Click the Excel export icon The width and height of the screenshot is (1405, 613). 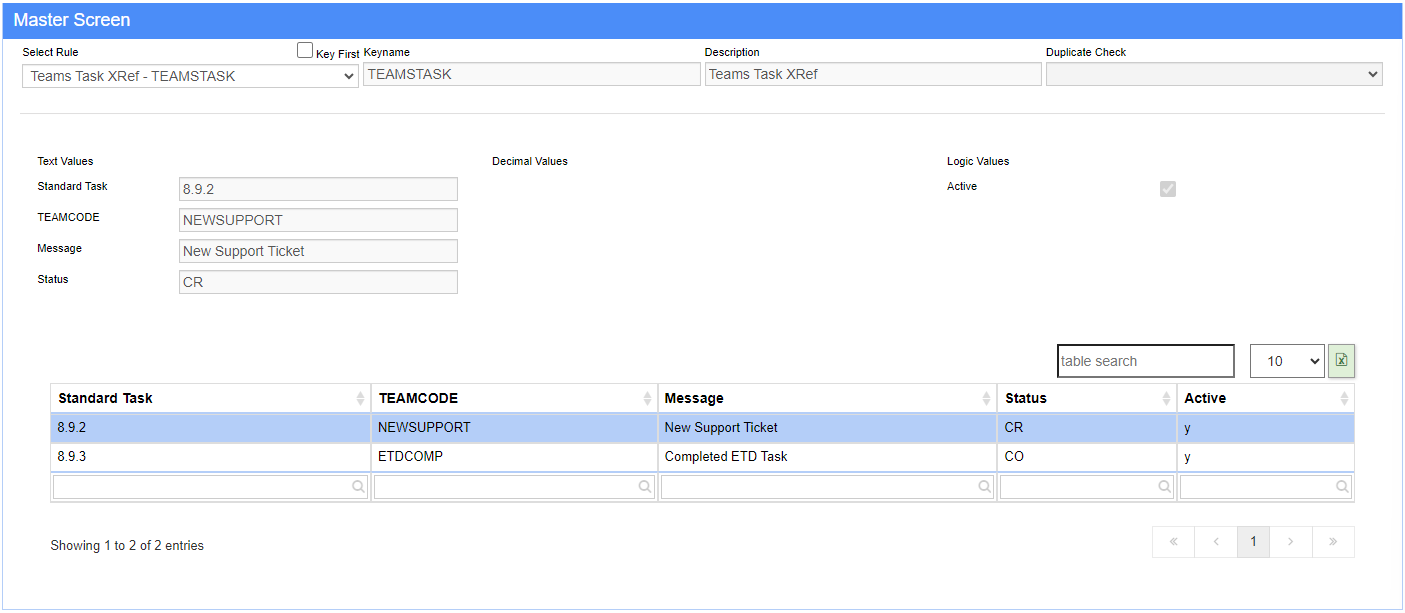pyautogui.click(x=1341, y=361)
